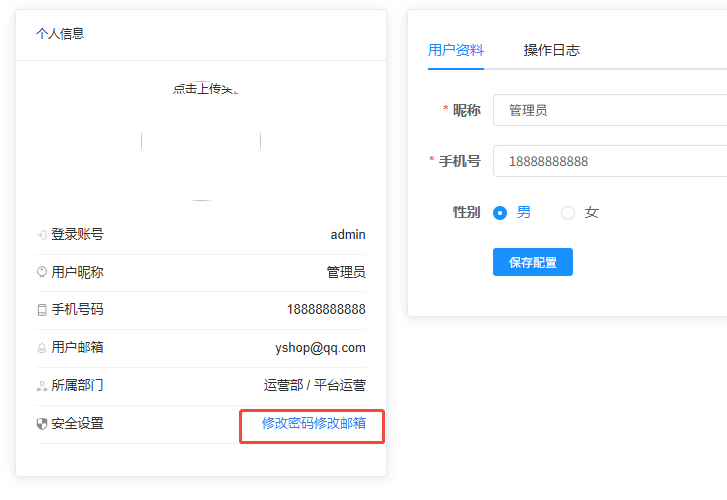
Task: Click the department tree icon beside 所属部门
Action: (42, 386)
